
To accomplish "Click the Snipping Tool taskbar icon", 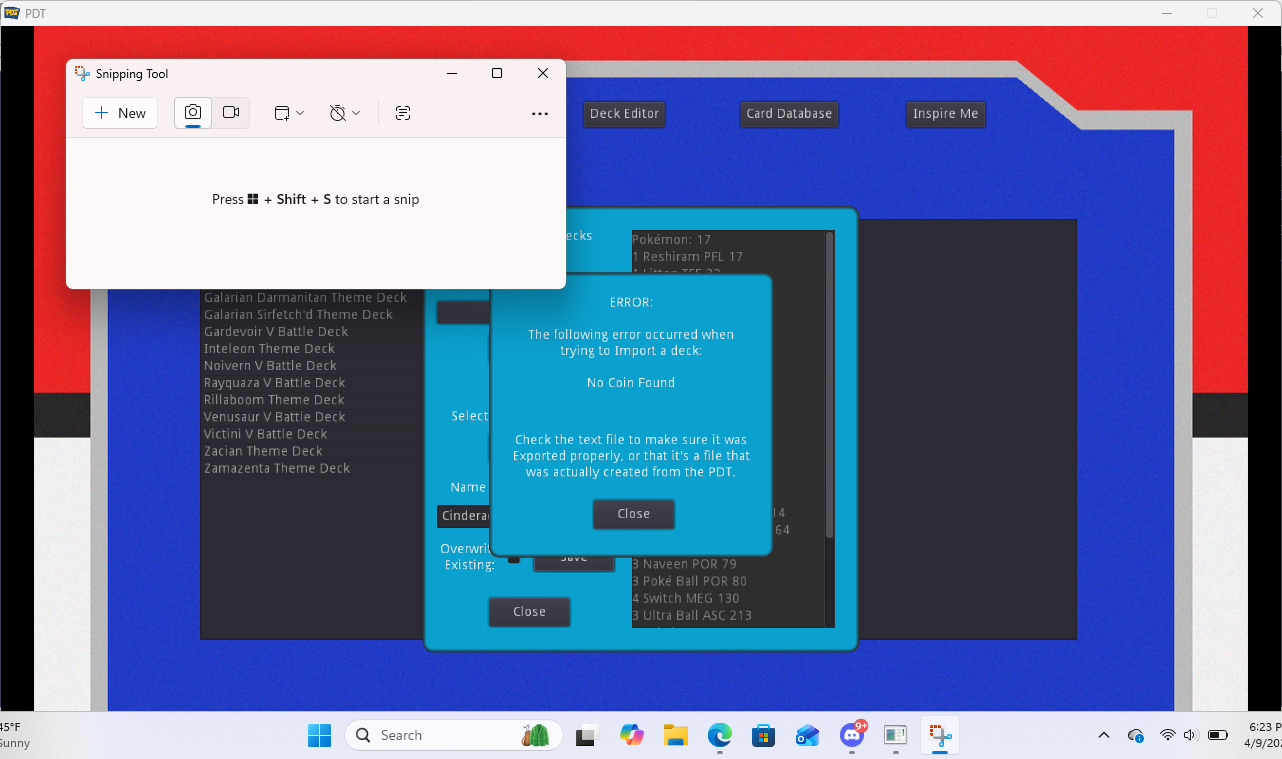I will coord(939,735).
